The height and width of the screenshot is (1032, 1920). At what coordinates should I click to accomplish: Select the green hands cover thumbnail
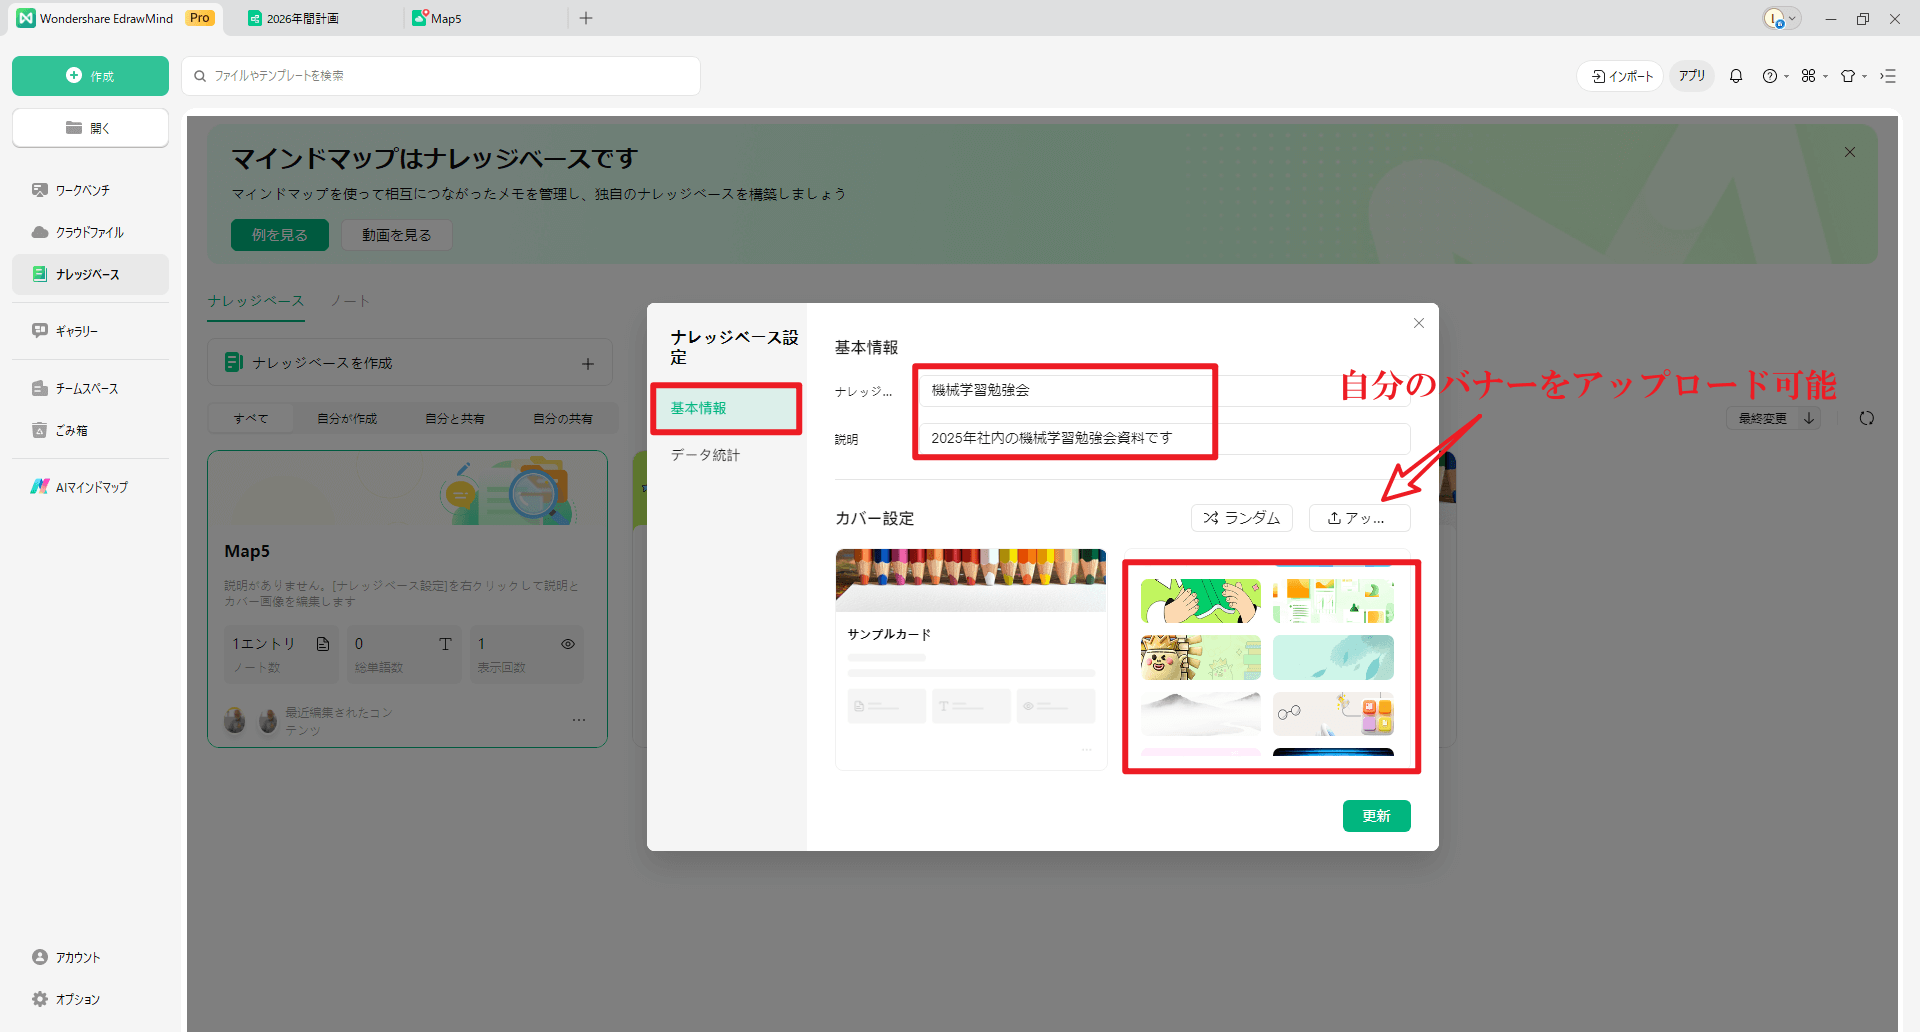(x=1200, y=600)
